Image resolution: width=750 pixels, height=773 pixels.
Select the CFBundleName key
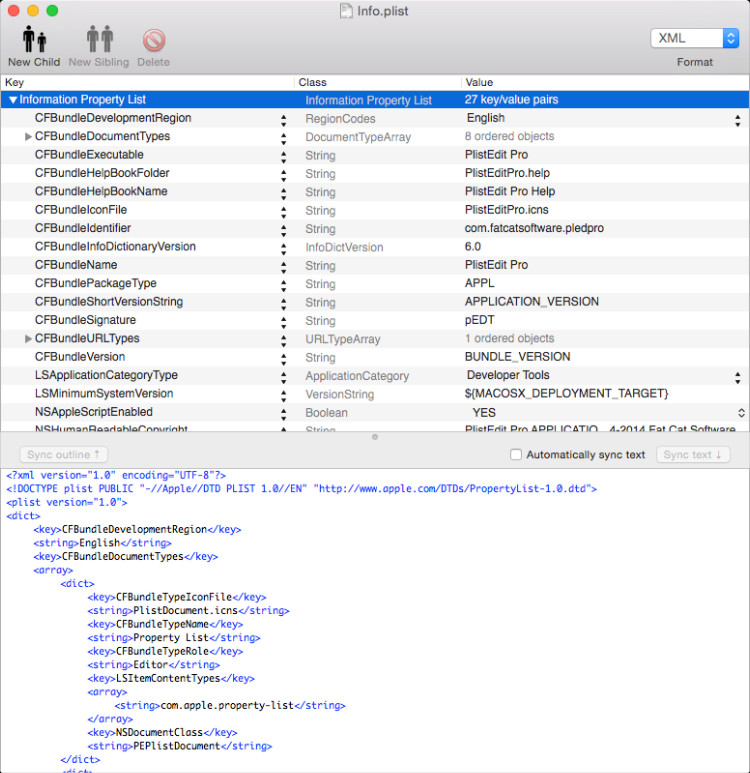click(x=76, y=265)
